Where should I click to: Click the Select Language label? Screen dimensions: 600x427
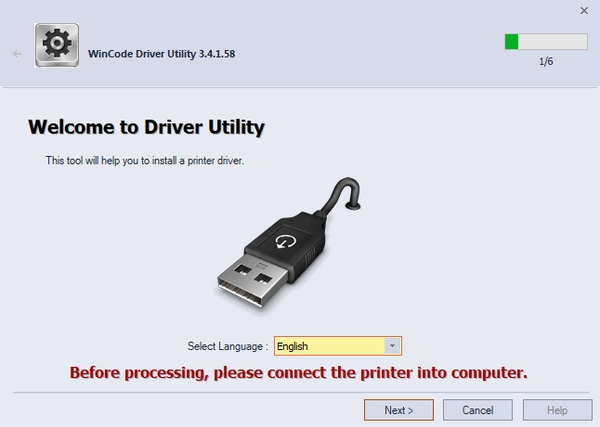(x=228, y=346)
